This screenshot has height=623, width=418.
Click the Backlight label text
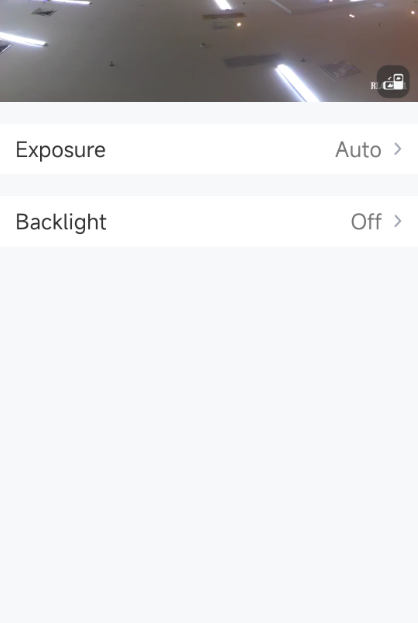[x=61, y=222]
